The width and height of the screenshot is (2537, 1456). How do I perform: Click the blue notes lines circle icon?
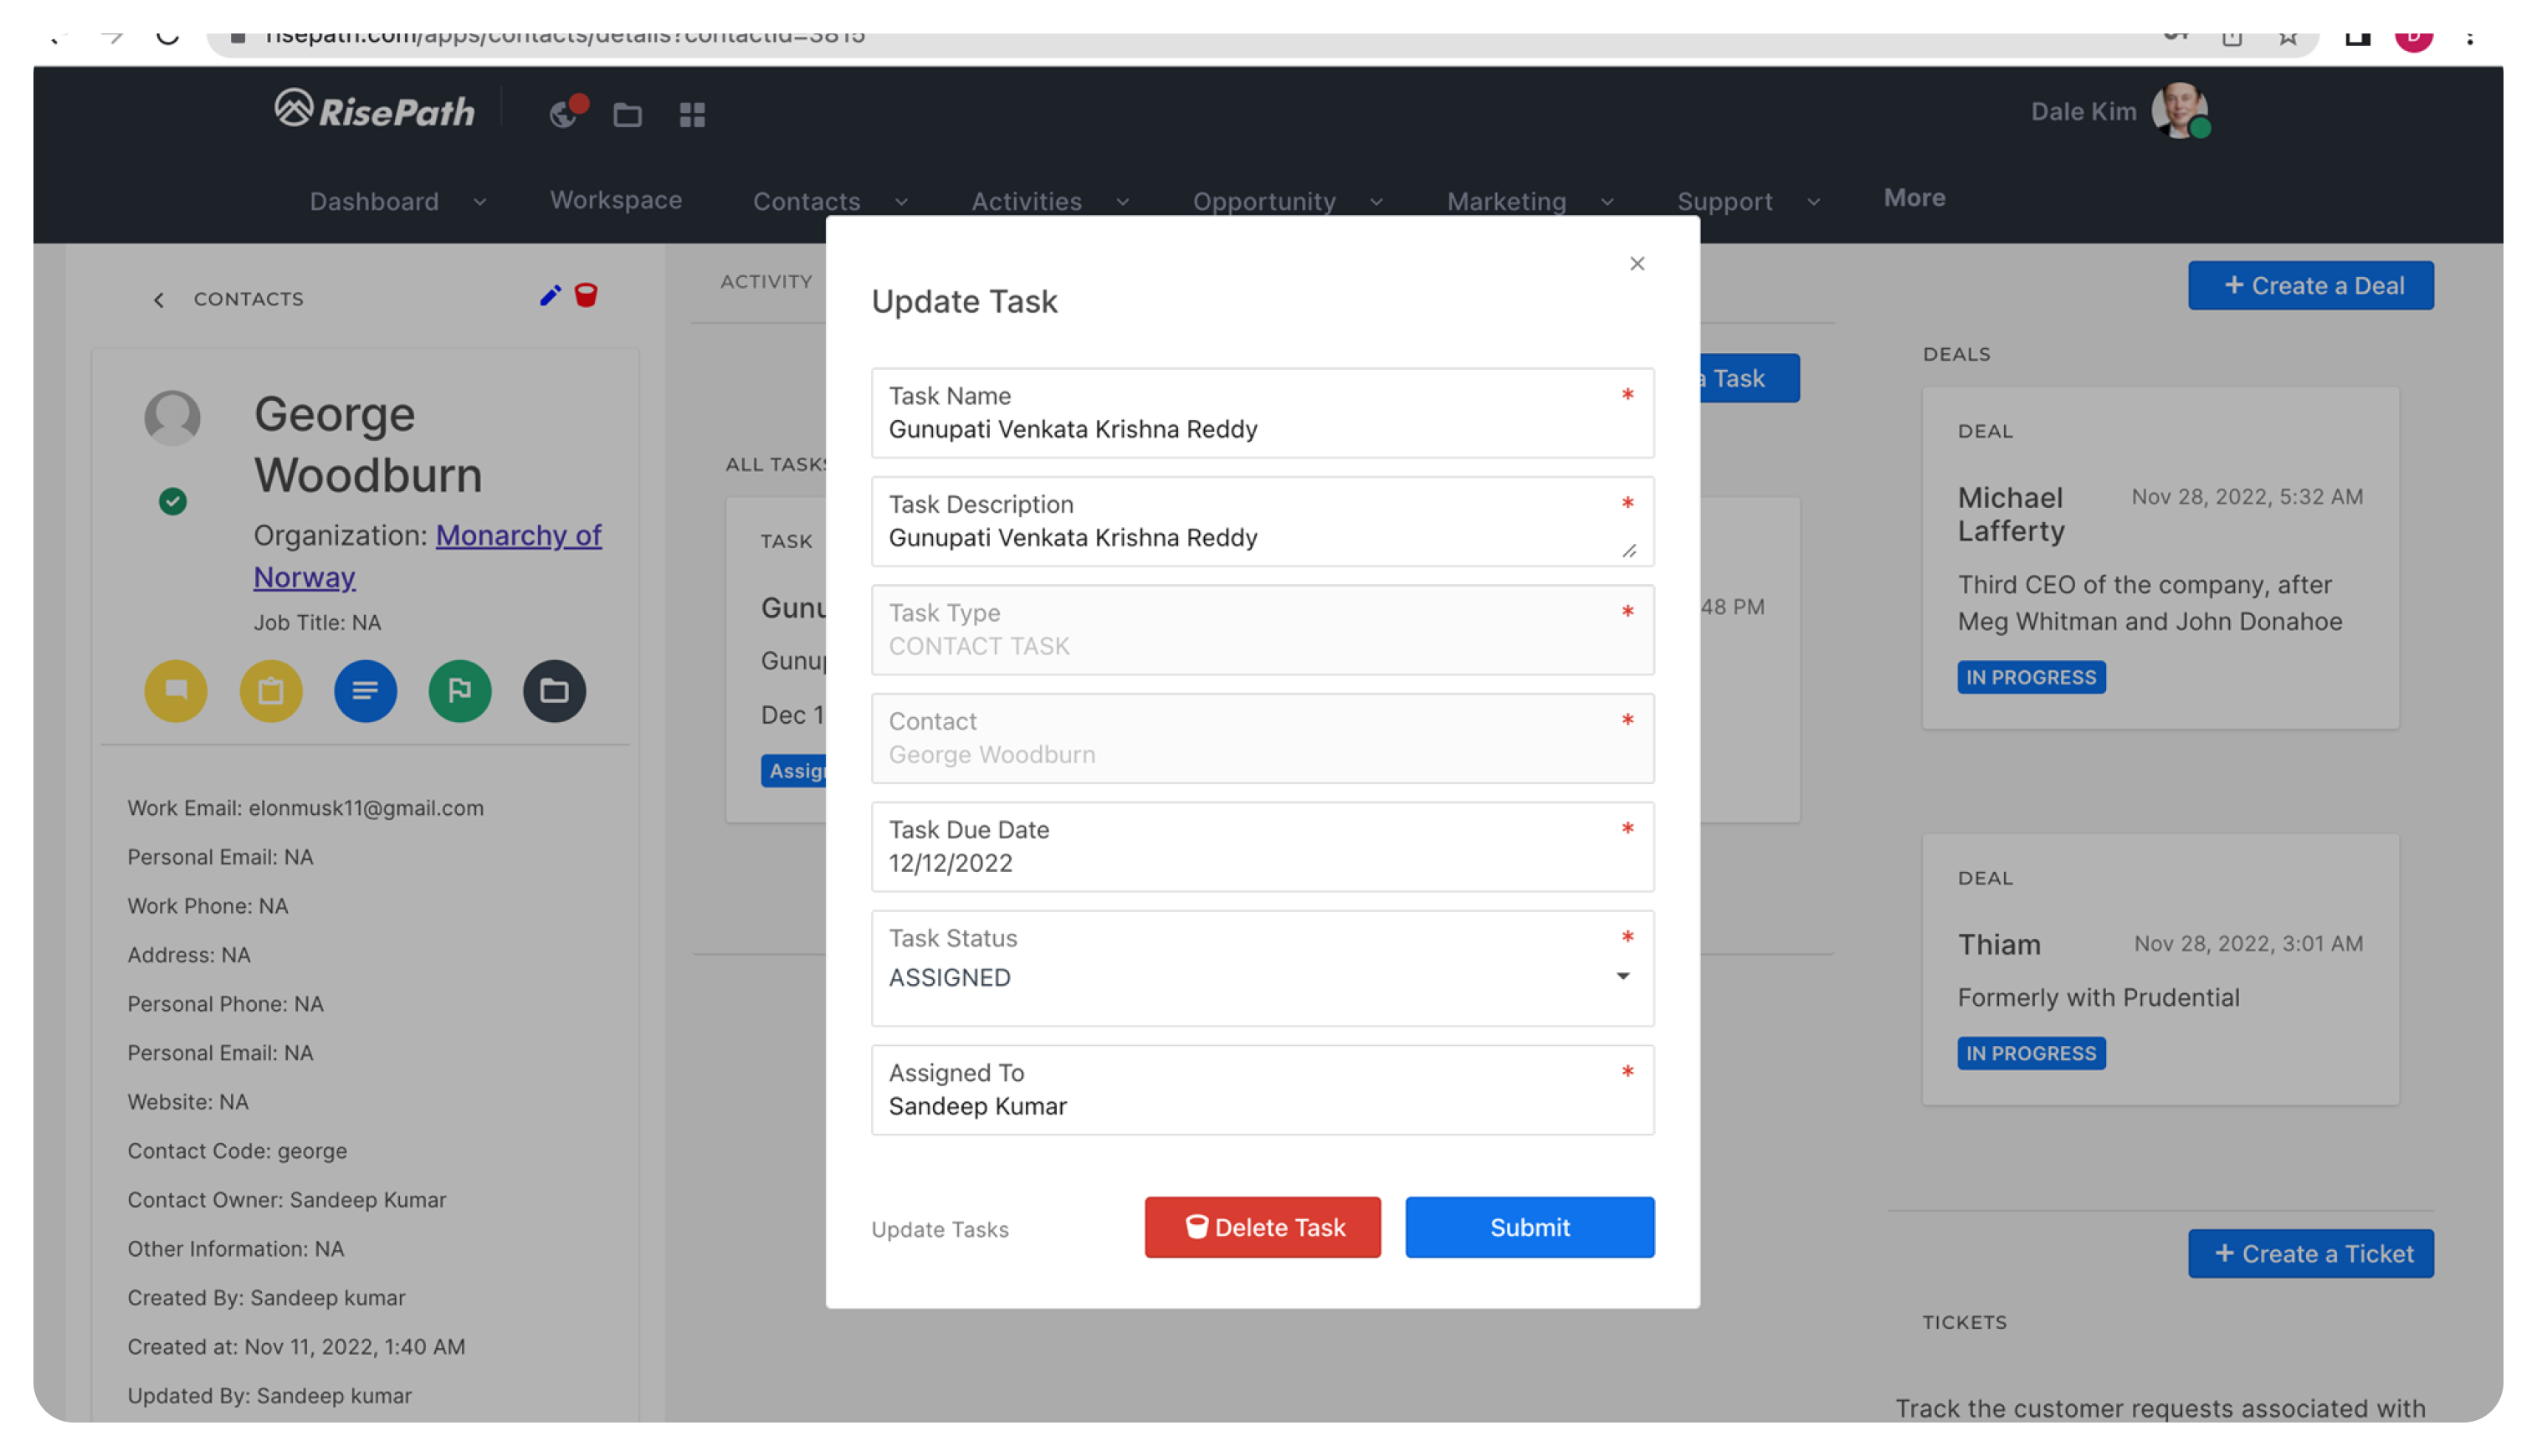[365, 691]
